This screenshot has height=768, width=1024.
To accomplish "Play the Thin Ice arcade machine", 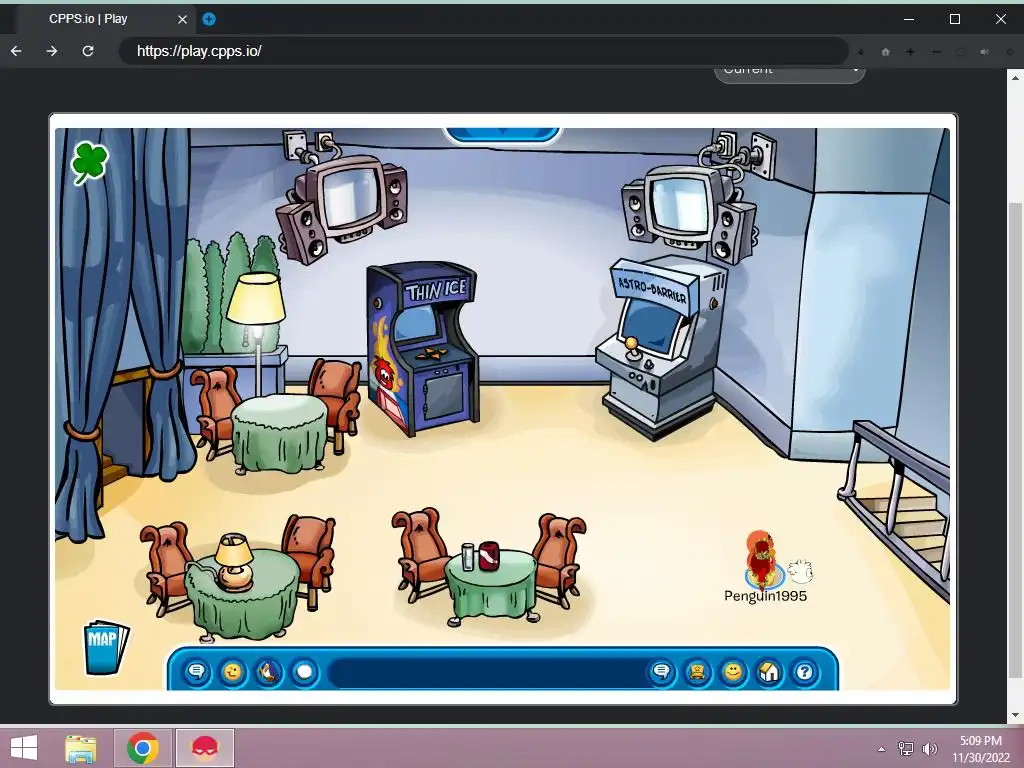I will [x=423, y=347].
